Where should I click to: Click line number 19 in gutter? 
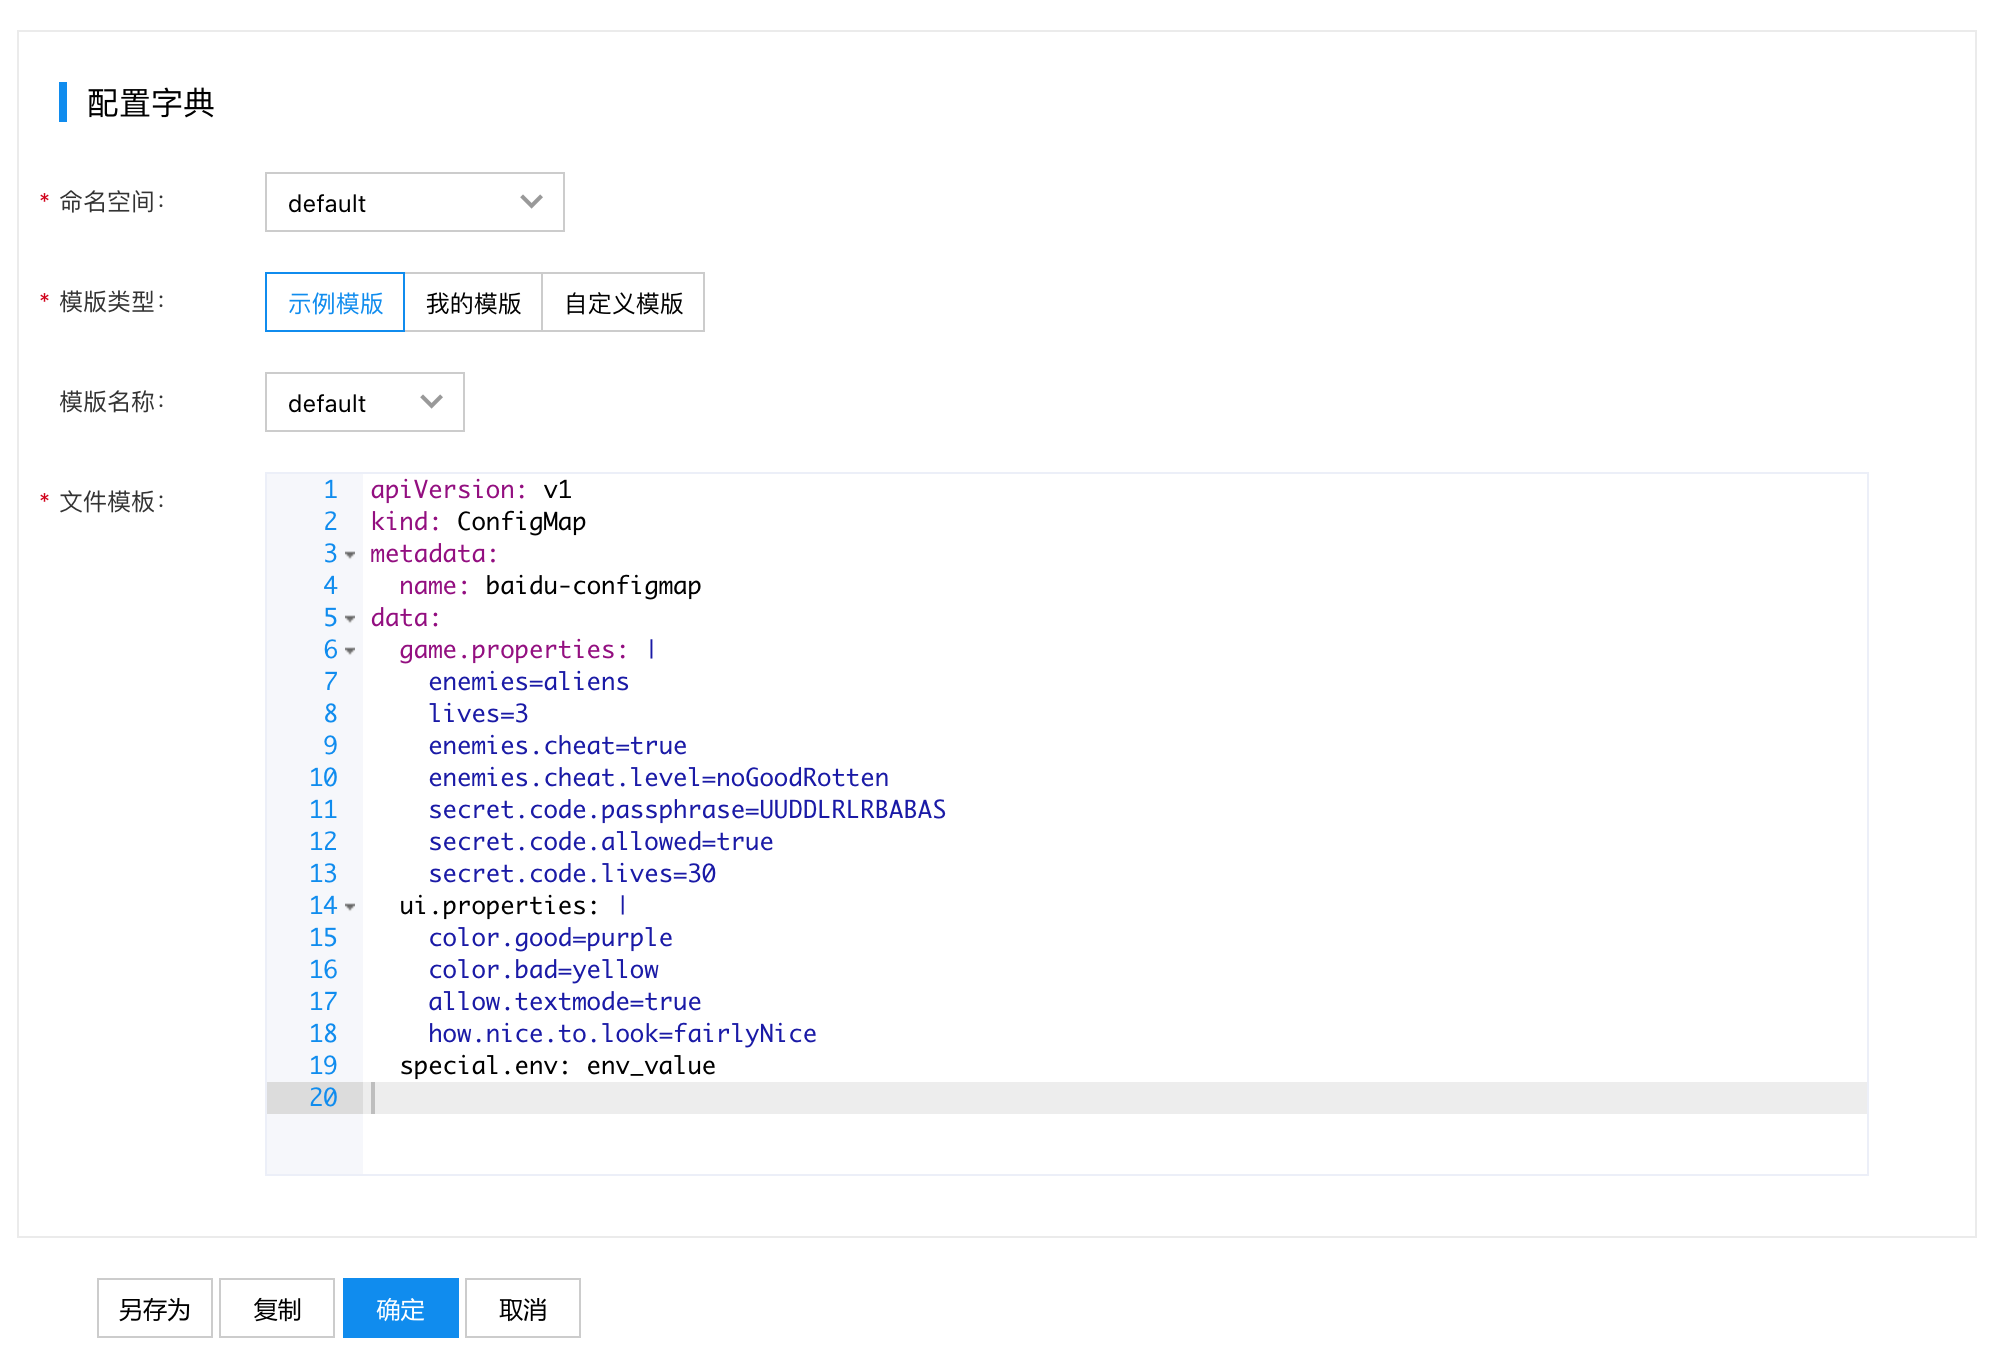(323, 1066)
